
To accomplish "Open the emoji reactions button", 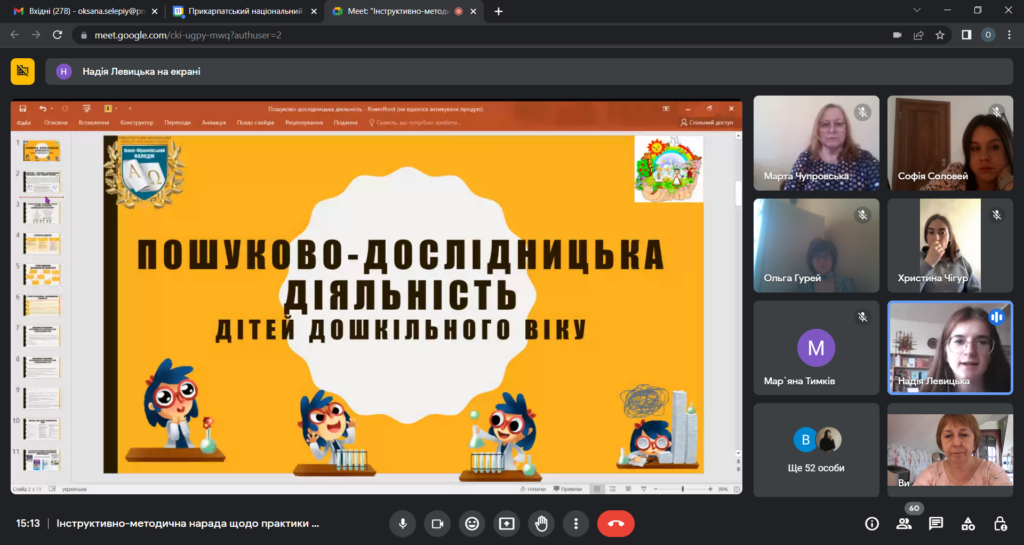I will (472, 523).
